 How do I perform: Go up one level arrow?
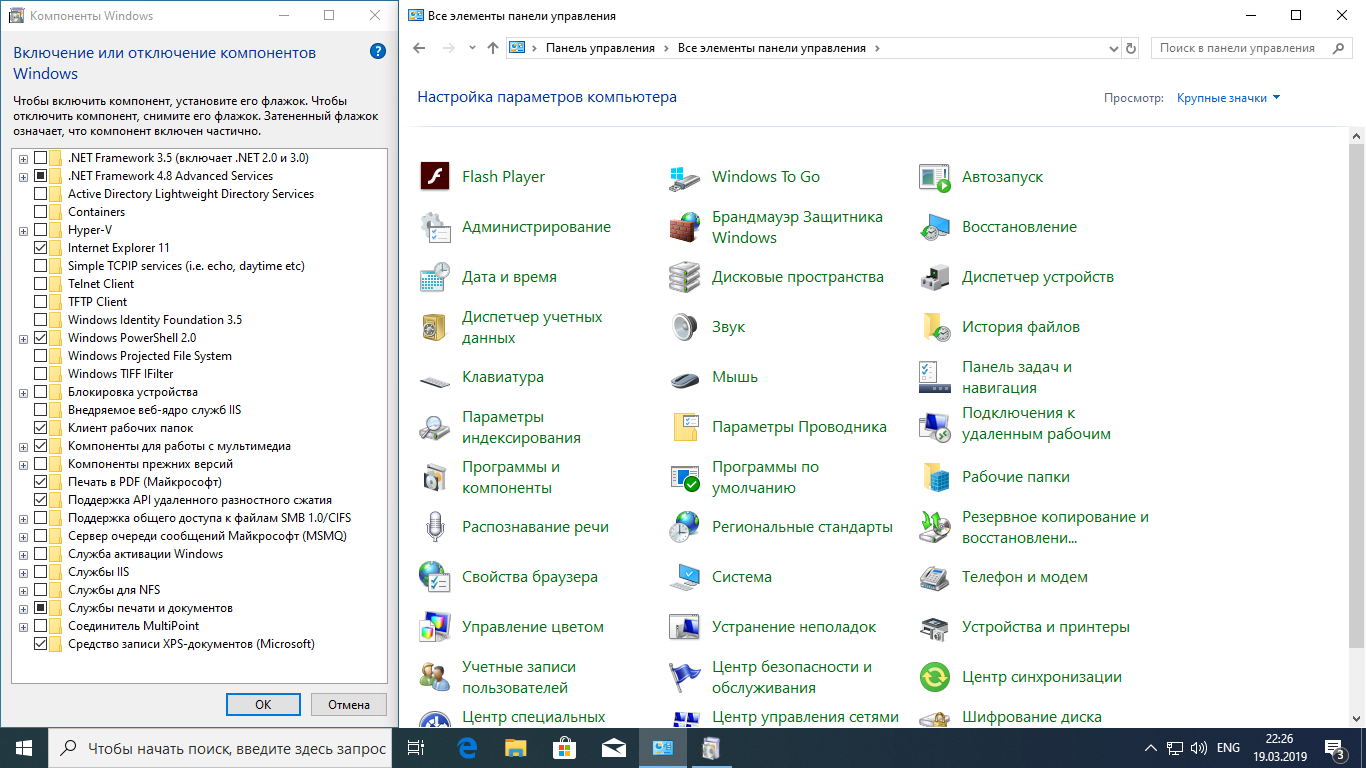pyautogui.click(x=492, y=48)
